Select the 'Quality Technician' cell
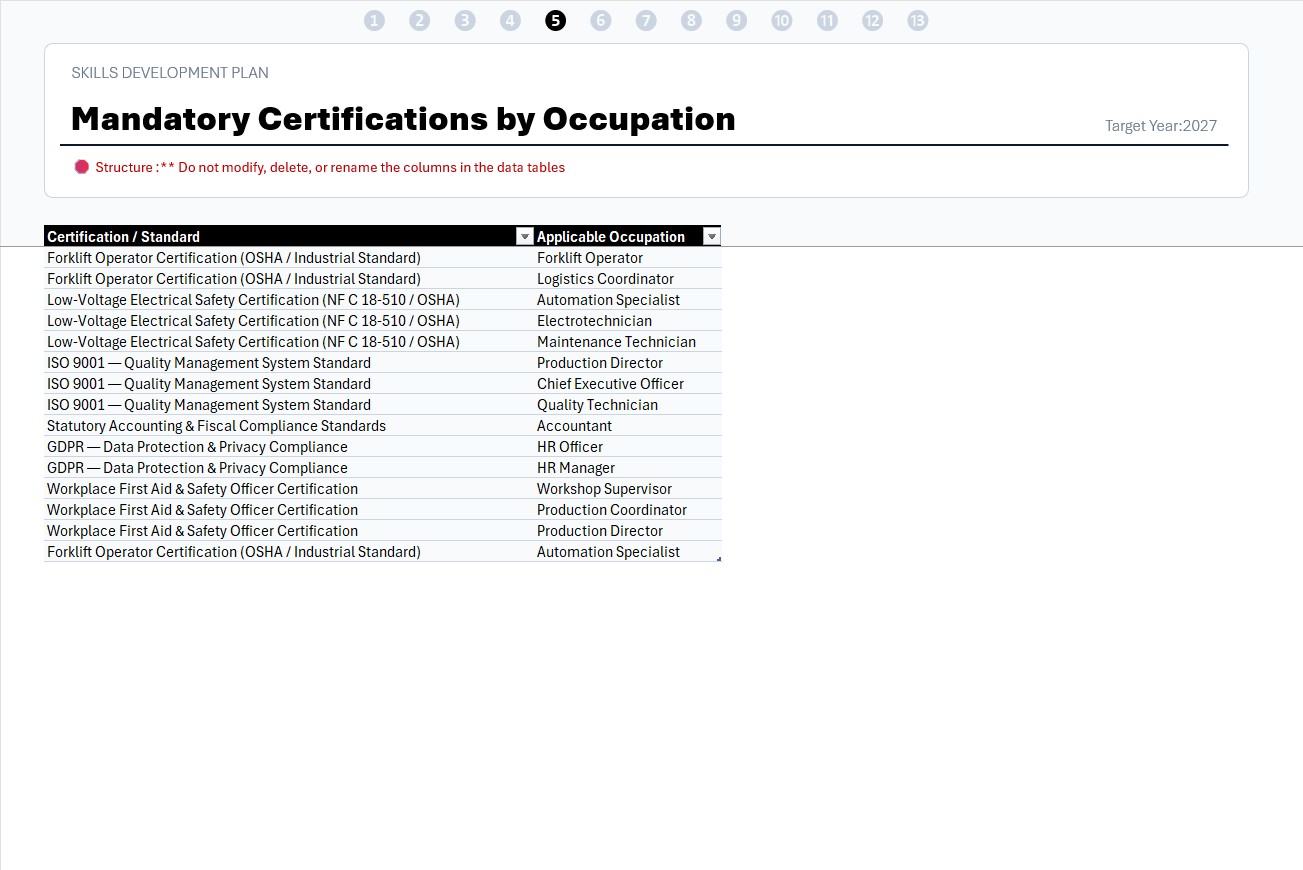1303x870 pixels. pos(627,405)
